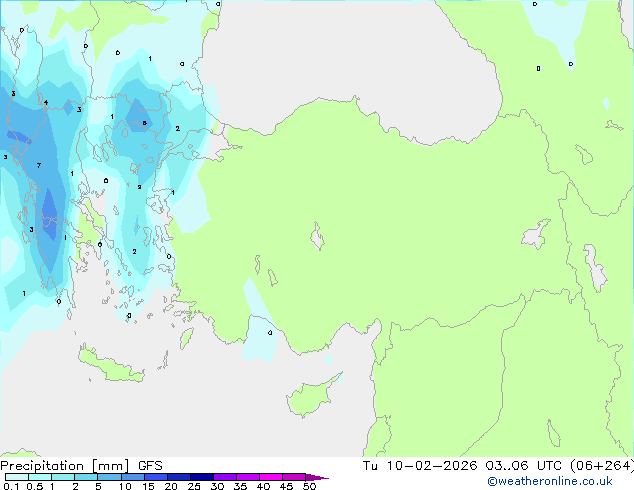Screen dimensions: 634x490
Task: Select the '35' legend scale label
Action: [240, 486]
